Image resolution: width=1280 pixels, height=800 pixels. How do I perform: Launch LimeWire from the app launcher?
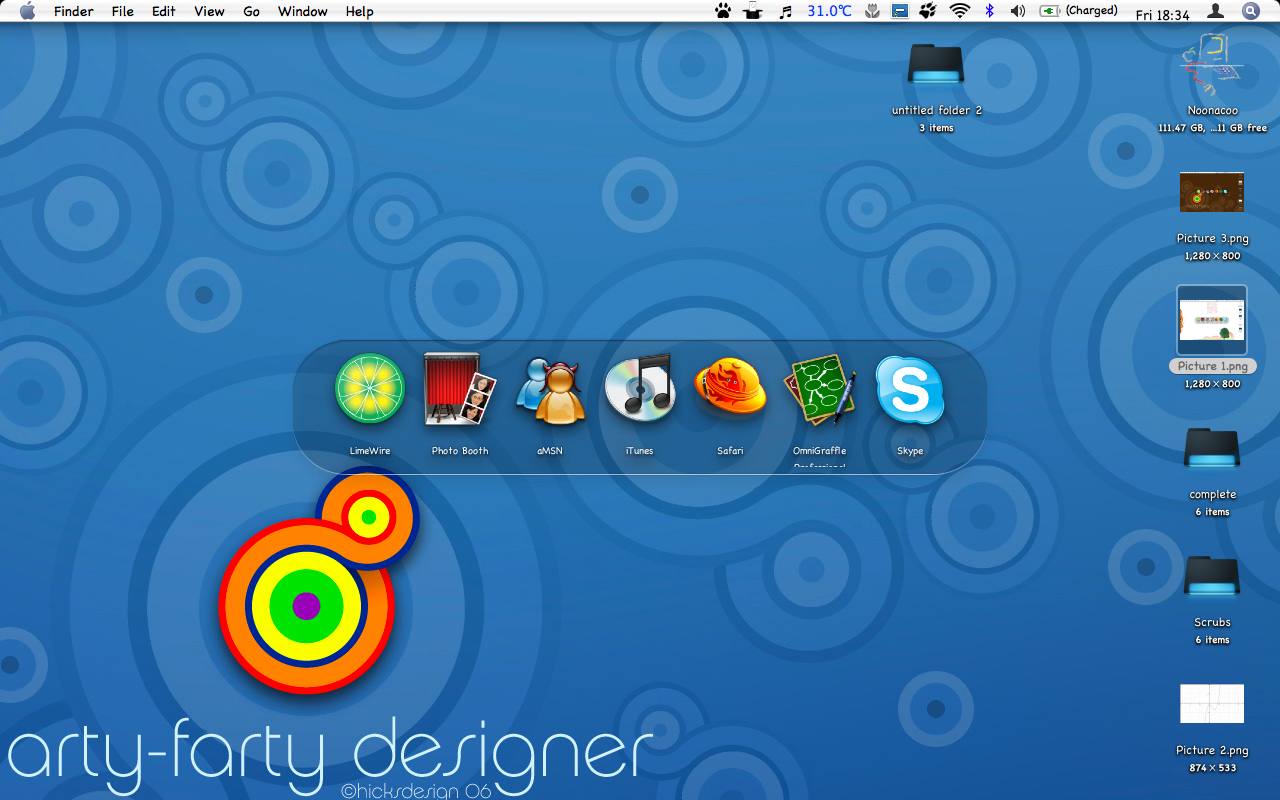[x=370, y=388]
